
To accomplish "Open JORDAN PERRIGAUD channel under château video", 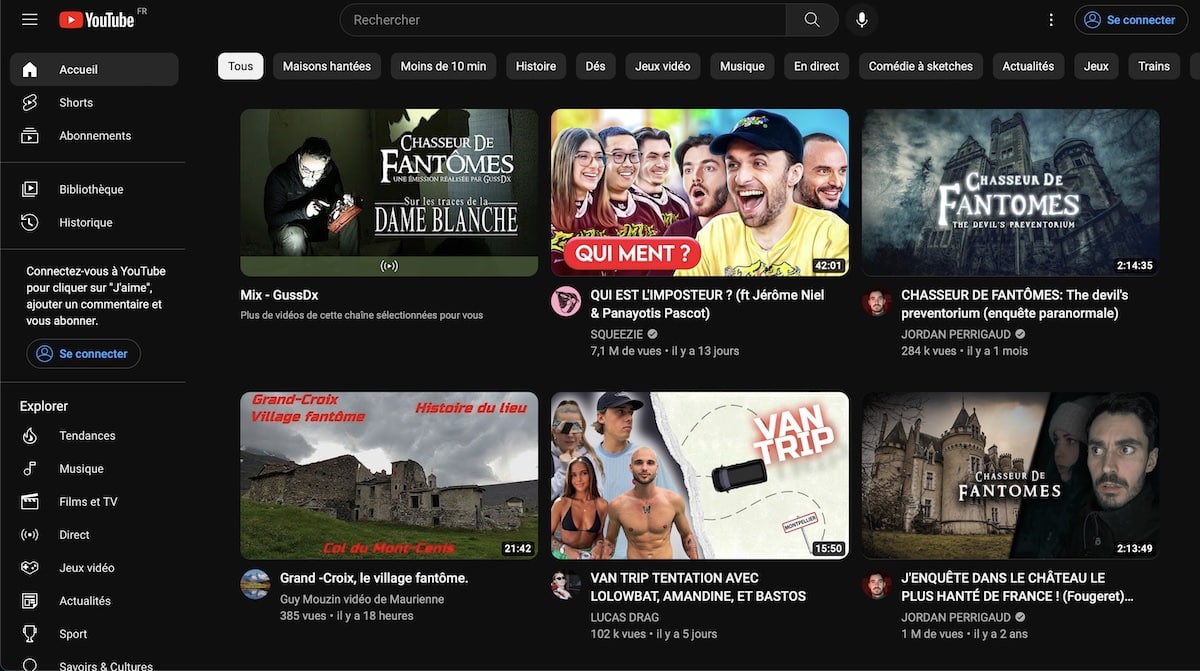I will pyautogui.click(x=956, y=617).
